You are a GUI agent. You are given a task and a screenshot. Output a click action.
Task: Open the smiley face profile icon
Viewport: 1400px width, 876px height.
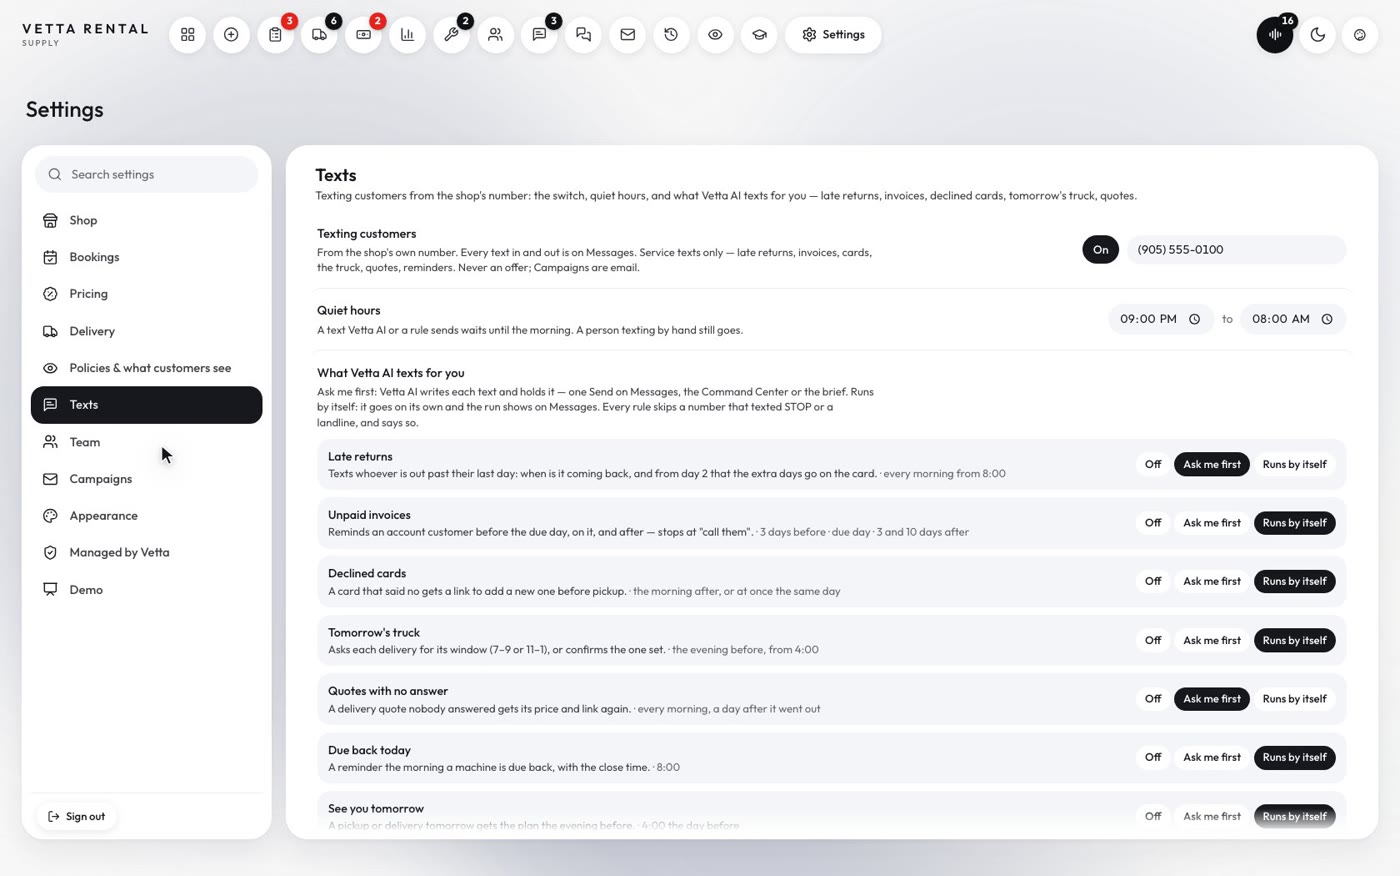tap(1360, 35)
